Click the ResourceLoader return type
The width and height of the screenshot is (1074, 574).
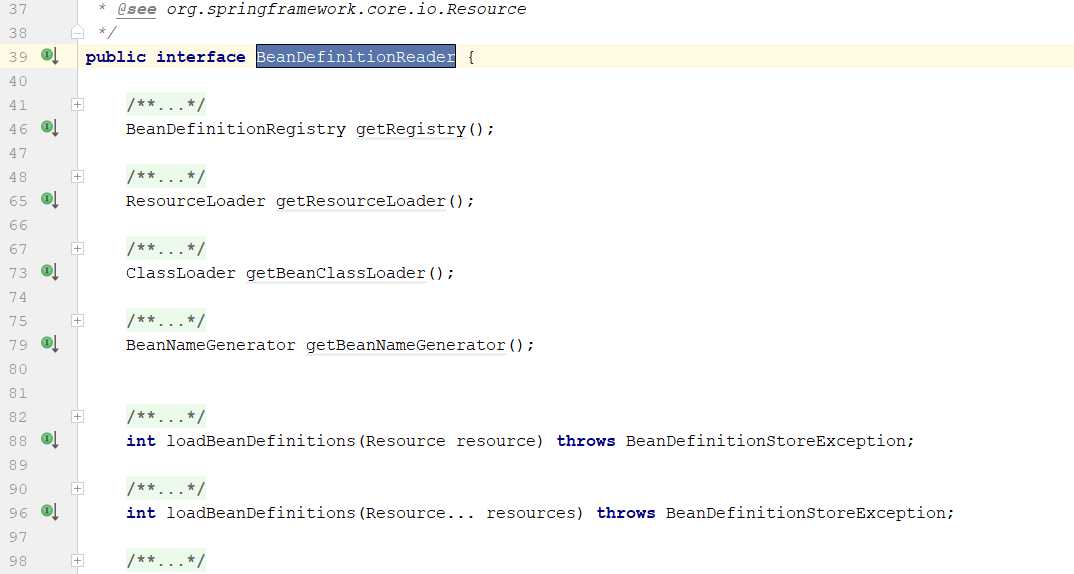point(195,201)
